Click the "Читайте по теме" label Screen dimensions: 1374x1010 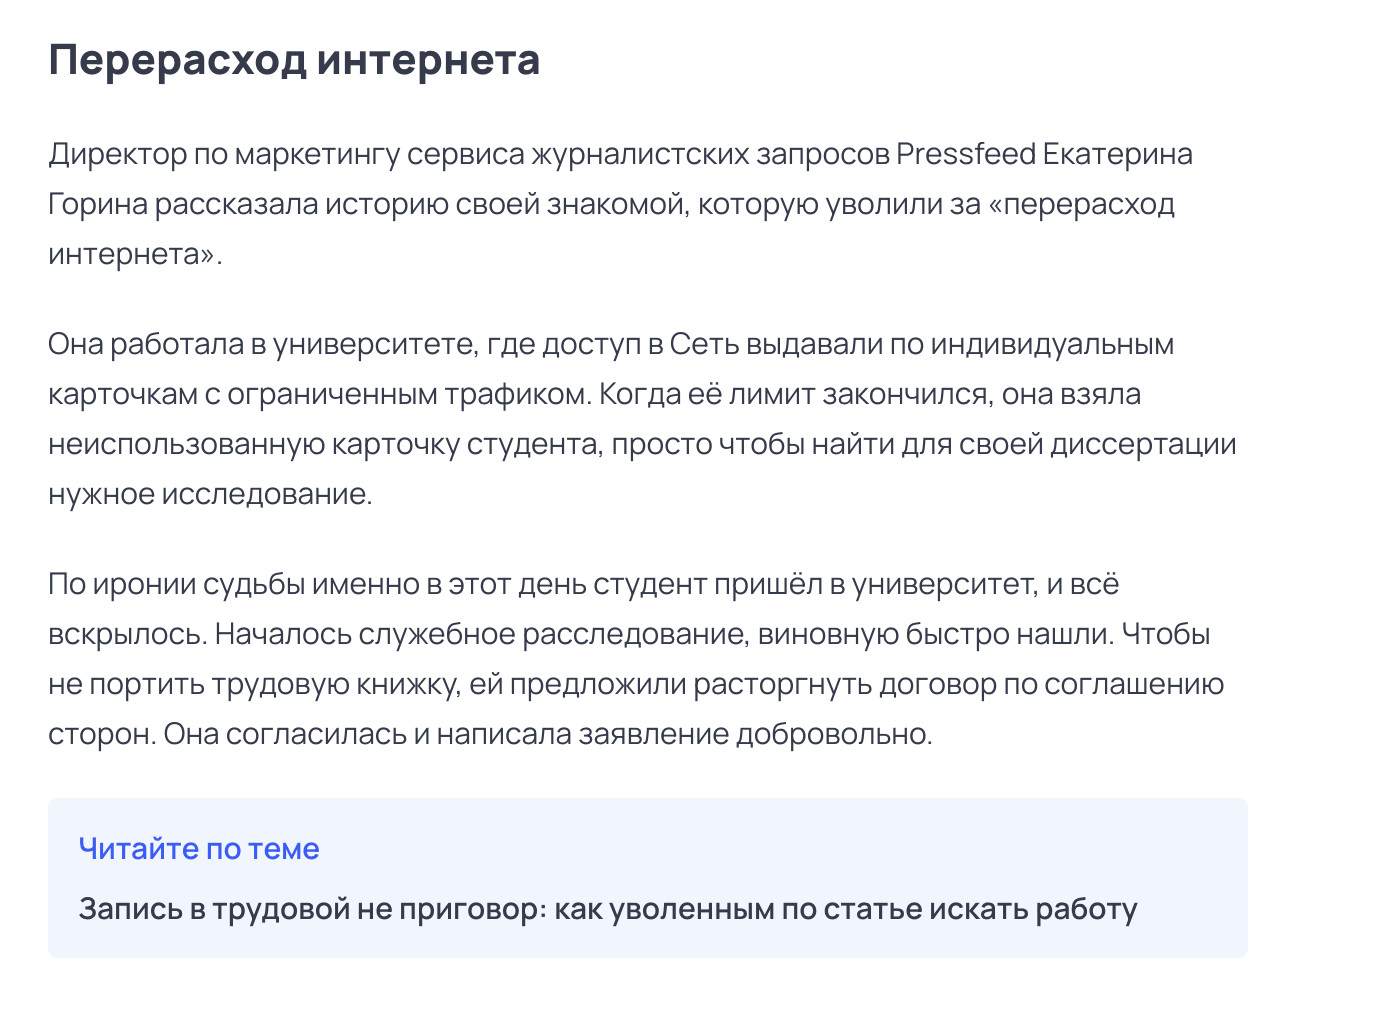[199, 849]
